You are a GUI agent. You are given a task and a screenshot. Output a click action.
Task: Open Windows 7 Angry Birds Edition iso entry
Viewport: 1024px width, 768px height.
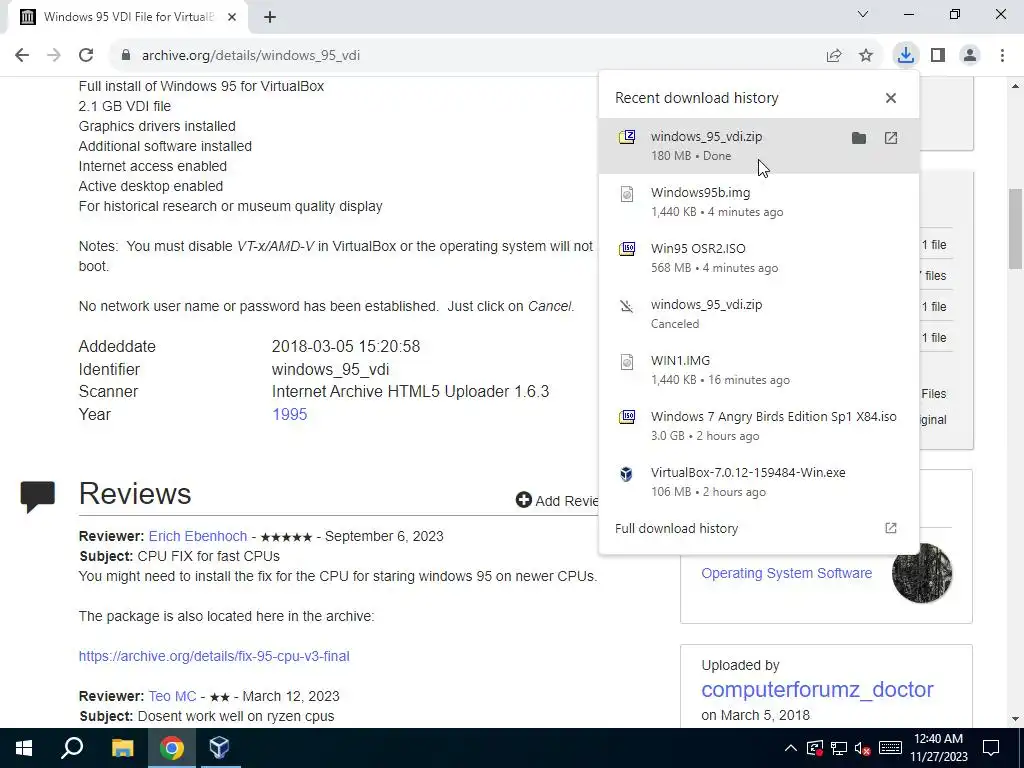[x=759, y=426]
